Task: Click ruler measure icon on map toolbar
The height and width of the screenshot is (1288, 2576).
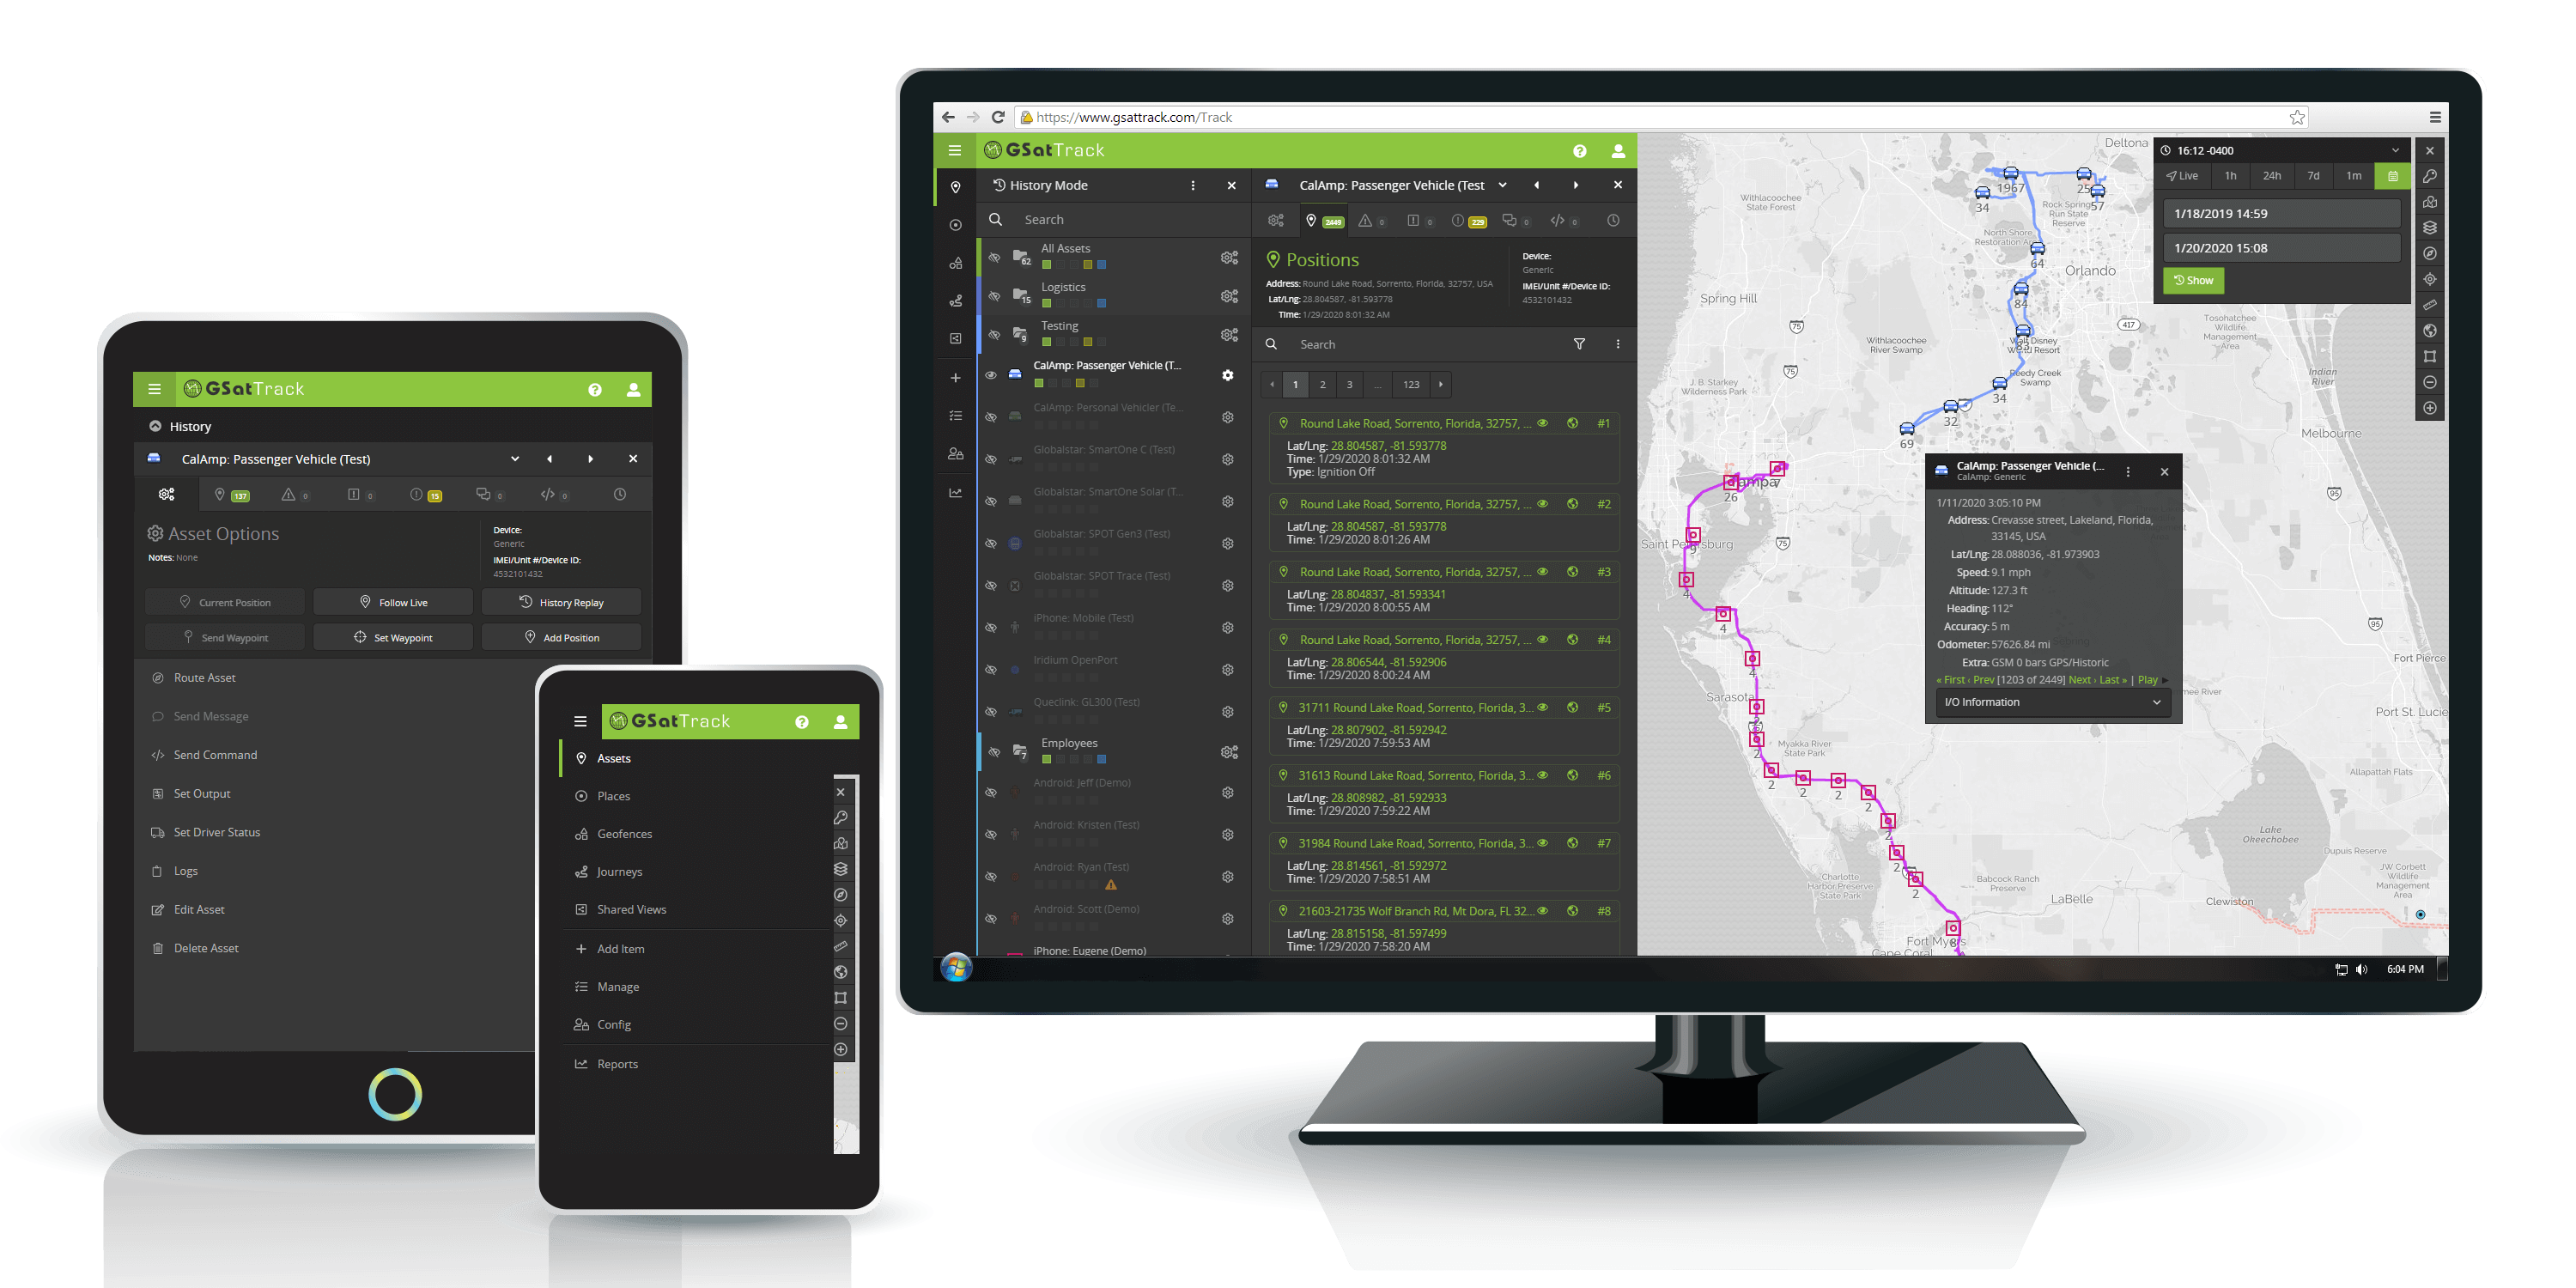Action: click(x=2429, y=305)
